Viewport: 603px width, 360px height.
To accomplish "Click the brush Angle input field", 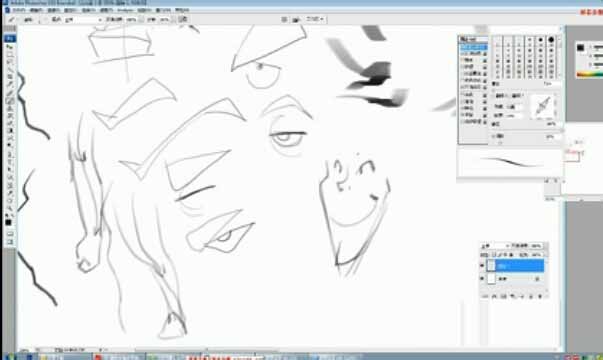I will pyautogui.click(x=515, y=106).
